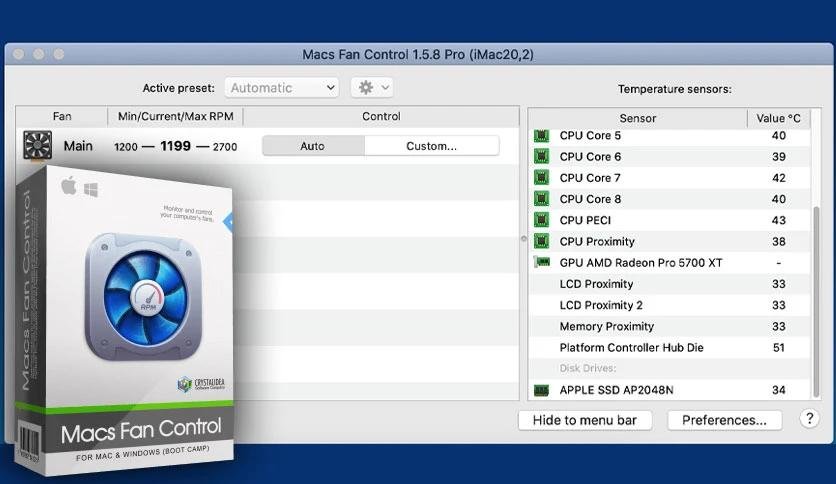Open the help question mark button
The image size is (836, 484).
(809, 418)
